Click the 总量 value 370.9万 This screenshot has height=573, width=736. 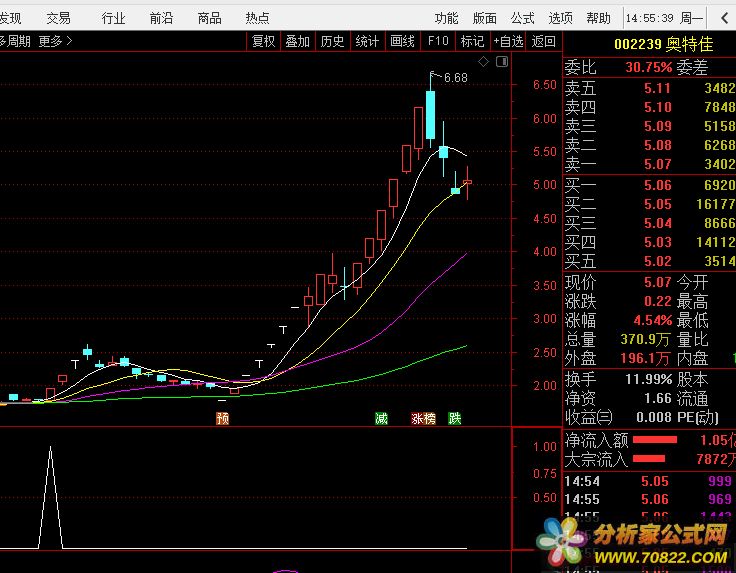(x=646, y=339)
